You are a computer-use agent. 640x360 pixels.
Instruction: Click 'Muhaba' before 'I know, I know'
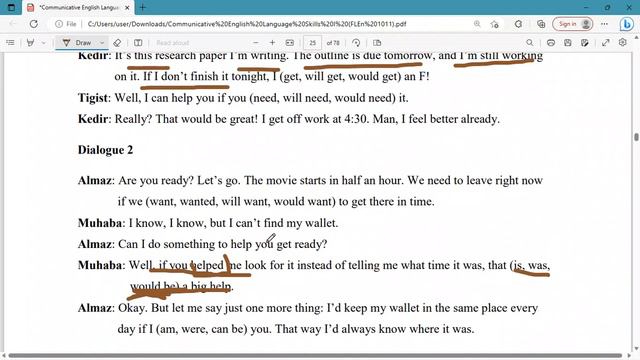point(100,223)
